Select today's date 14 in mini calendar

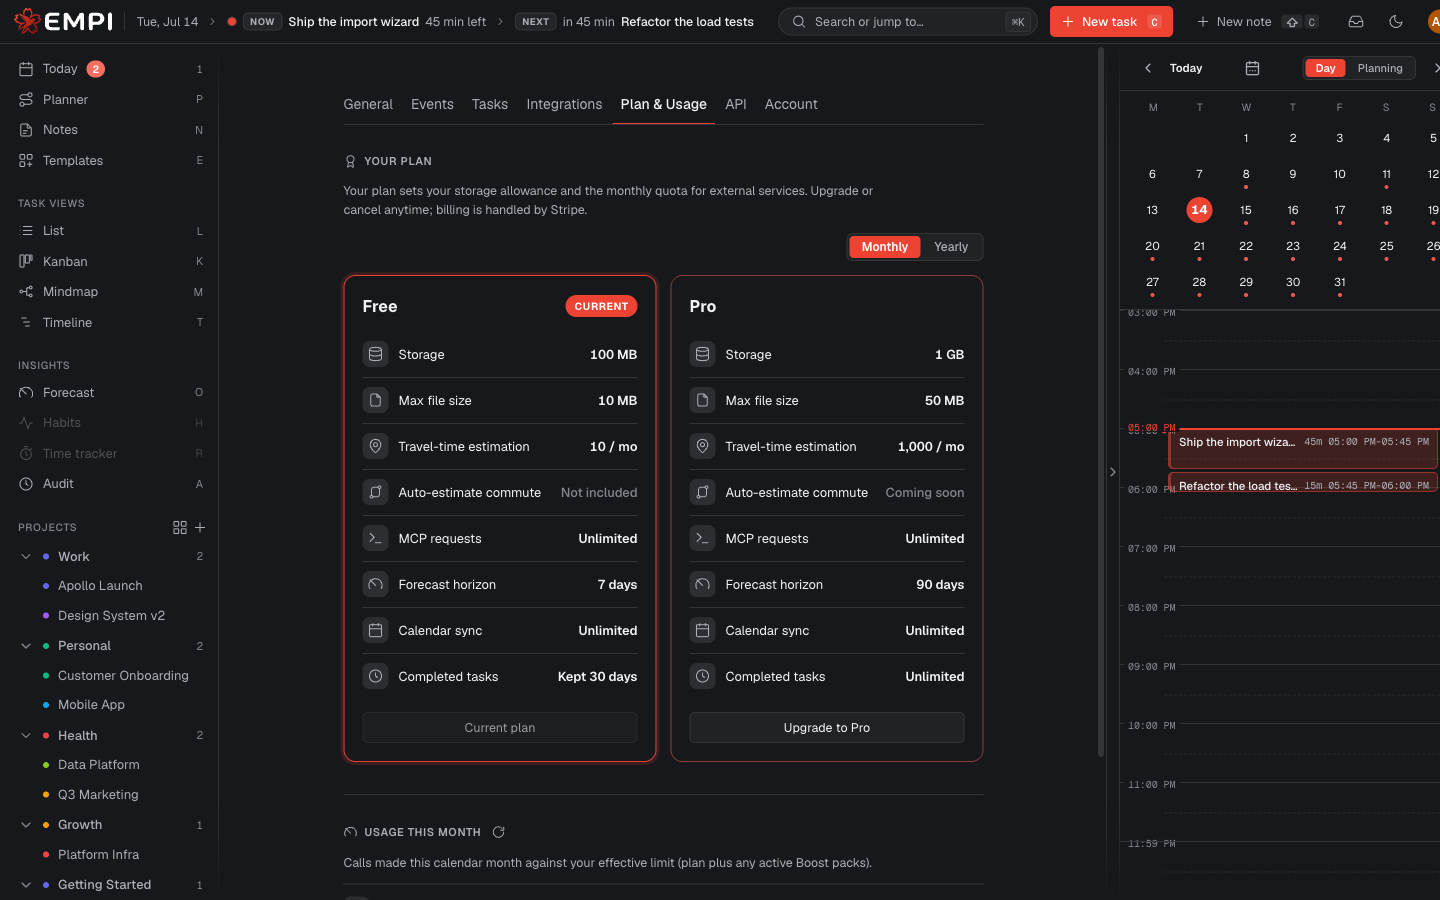point(1199,210)
